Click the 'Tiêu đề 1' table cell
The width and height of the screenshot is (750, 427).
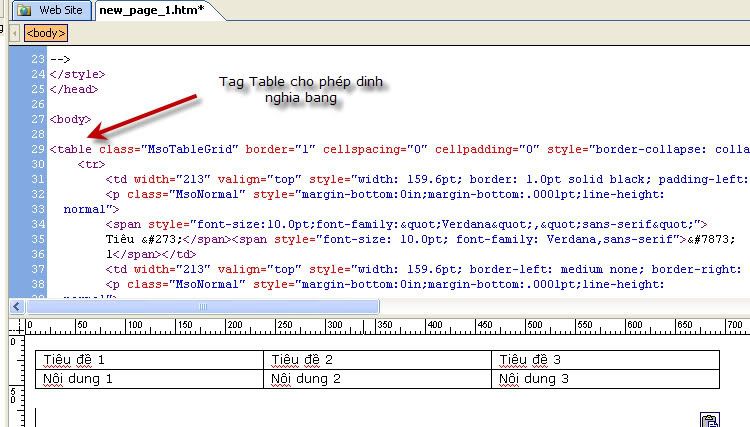pos(149,360)
